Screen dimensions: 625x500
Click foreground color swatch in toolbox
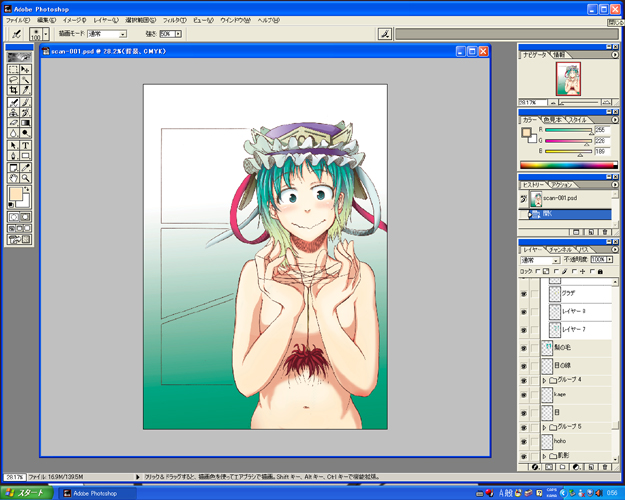16,195
